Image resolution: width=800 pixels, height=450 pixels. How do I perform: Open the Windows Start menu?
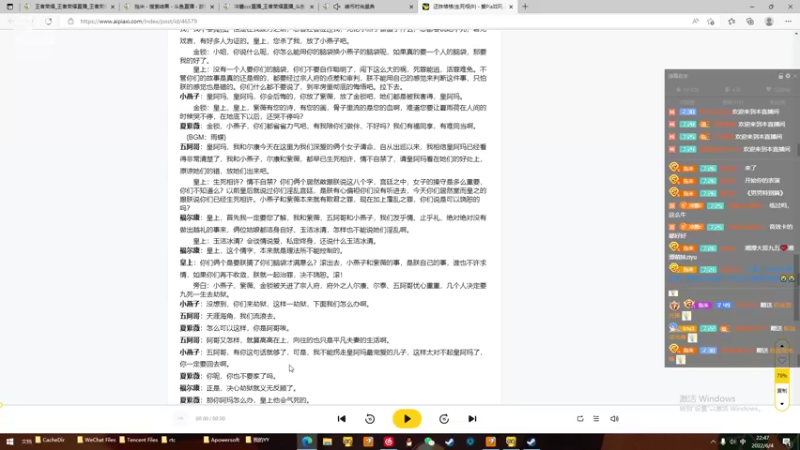tap(9, 441)
